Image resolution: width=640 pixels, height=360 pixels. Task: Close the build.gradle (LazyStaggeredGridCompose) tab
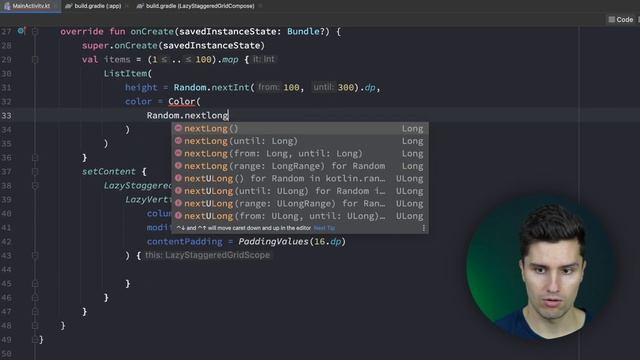tap(260, 6)
